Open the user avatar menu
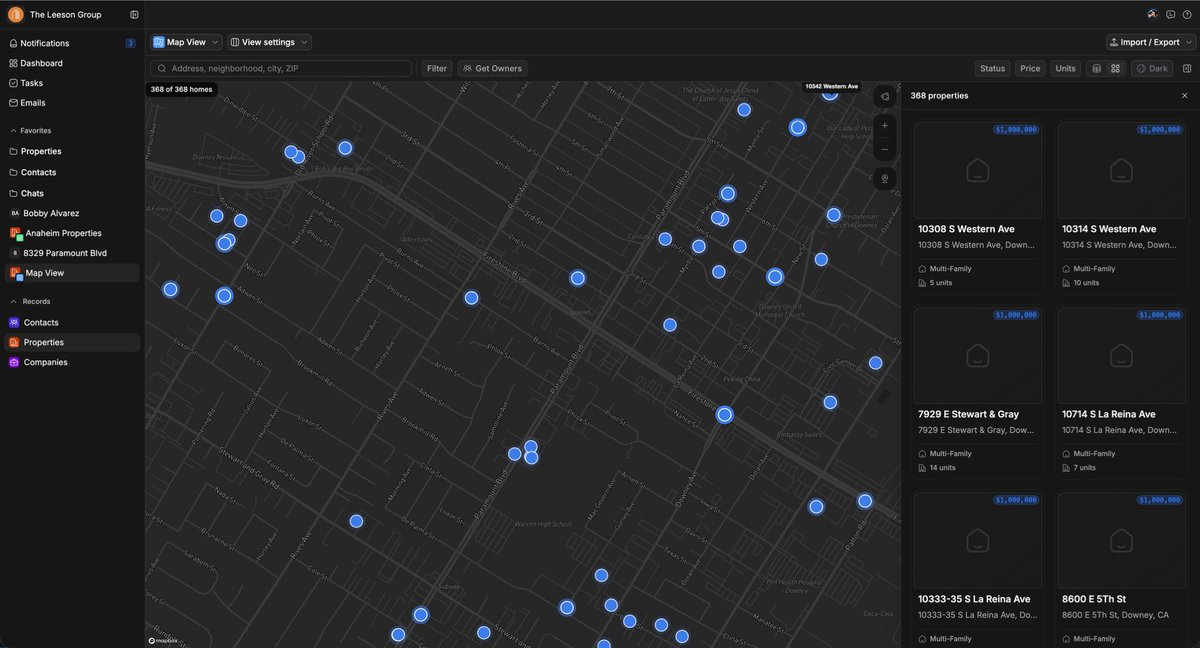 [1153, 14]
